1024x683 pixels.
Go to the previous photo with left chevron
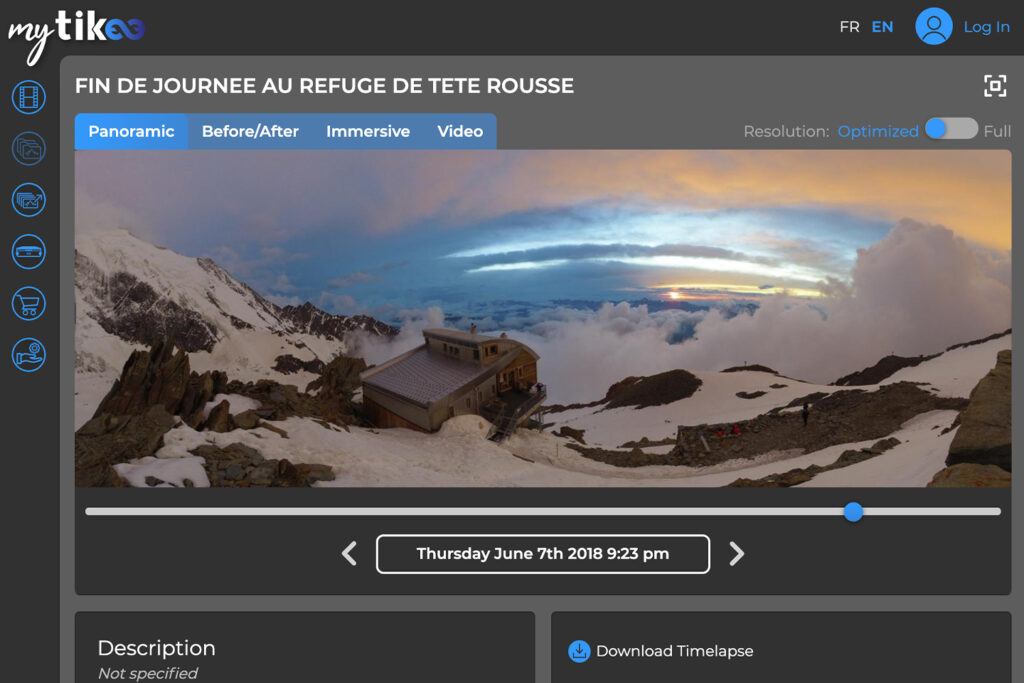(349, 554)
